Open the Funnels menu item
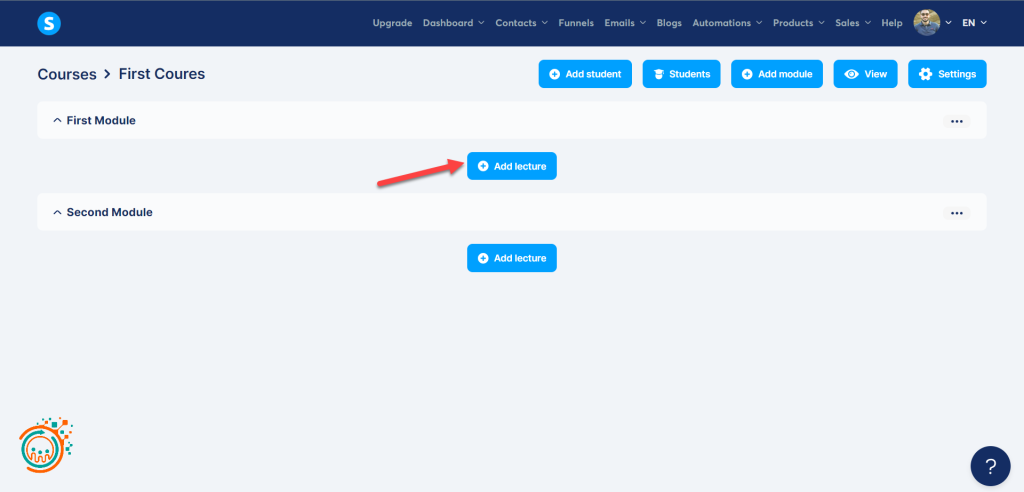The height and width of the screenshot is (492, 1024). click(x=576, y=23)
